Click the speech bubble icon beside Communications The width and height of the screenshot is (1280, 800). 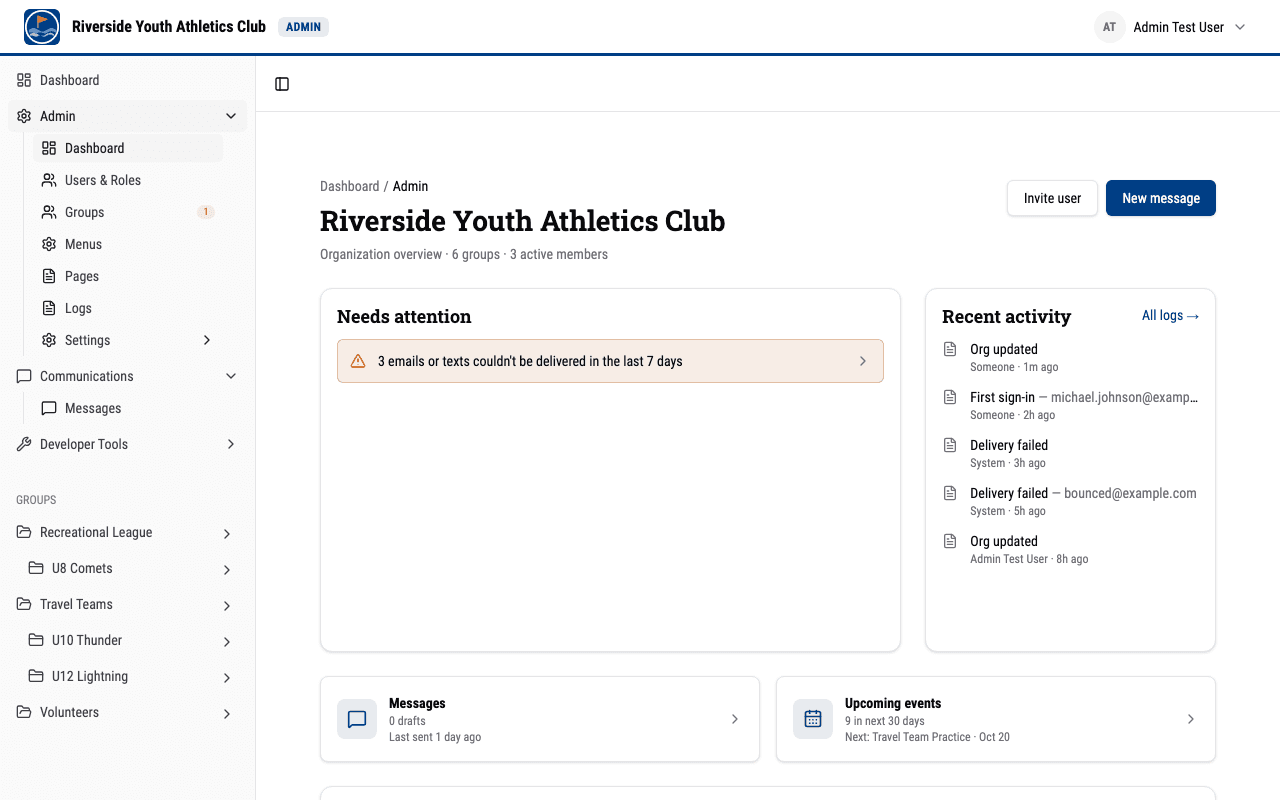[x=24, y=376]
